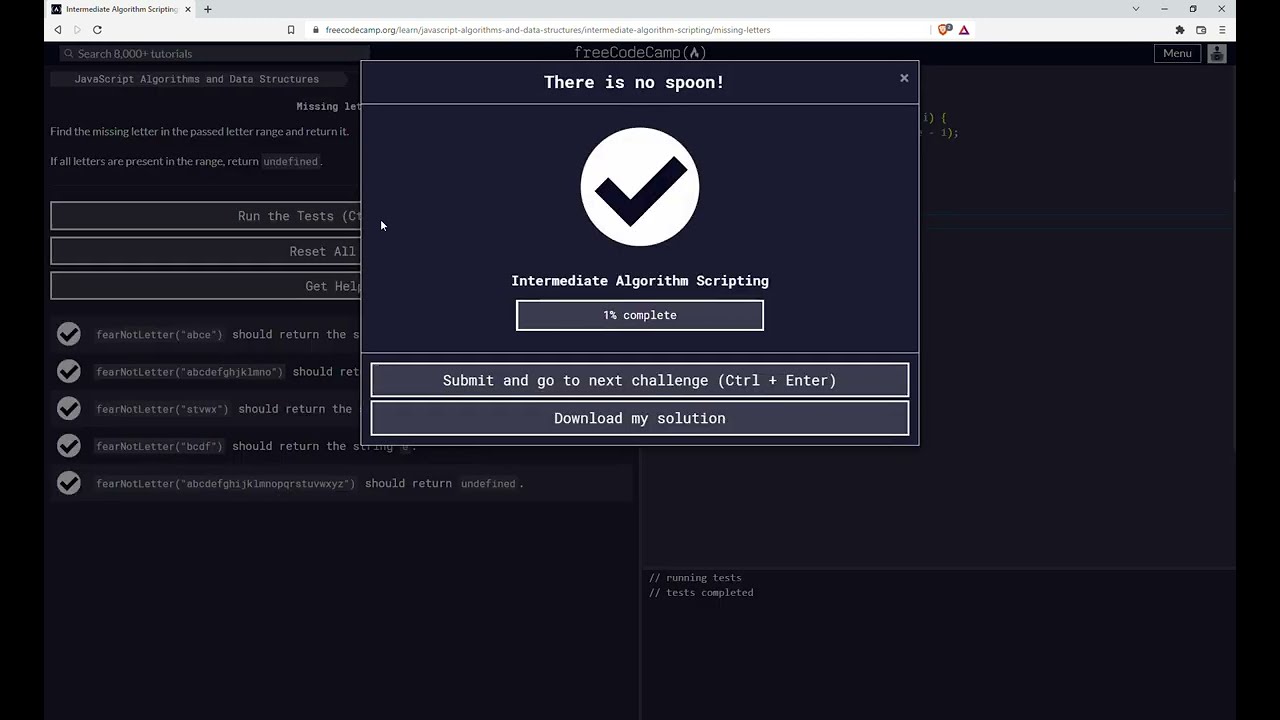Click the freeCodeCamp logo link
1280x720 pixels.
point(640,53)
